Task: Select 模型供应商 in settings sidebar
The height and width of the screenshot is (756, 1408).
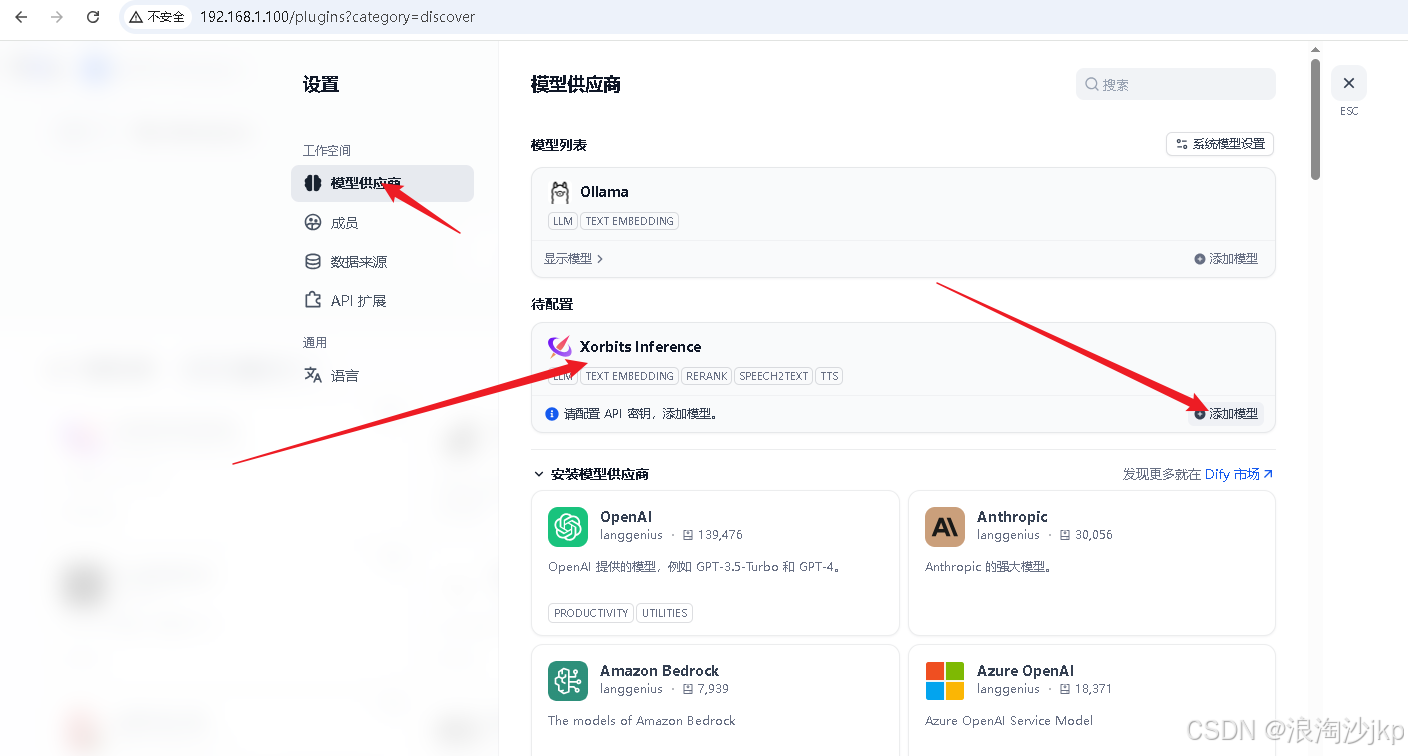Action: pos(382,183)
